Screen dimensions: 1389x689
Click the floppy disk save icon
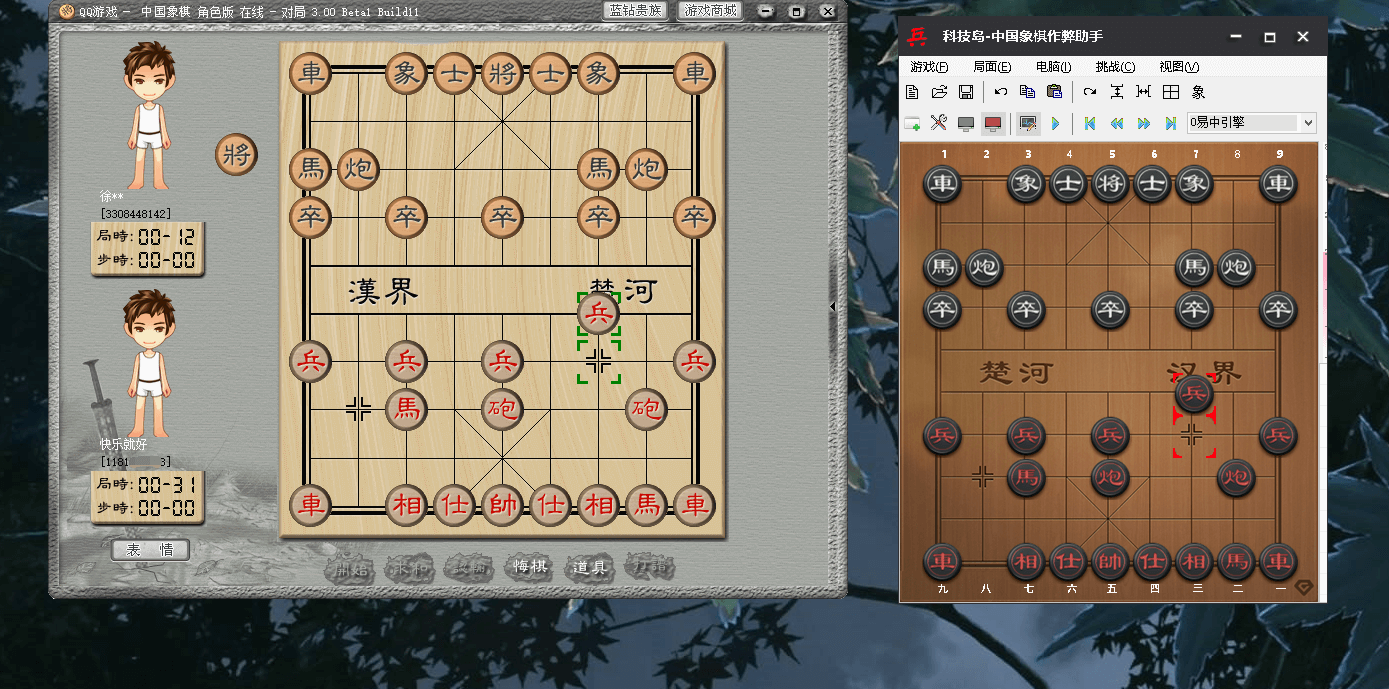(x=966, y=92)
